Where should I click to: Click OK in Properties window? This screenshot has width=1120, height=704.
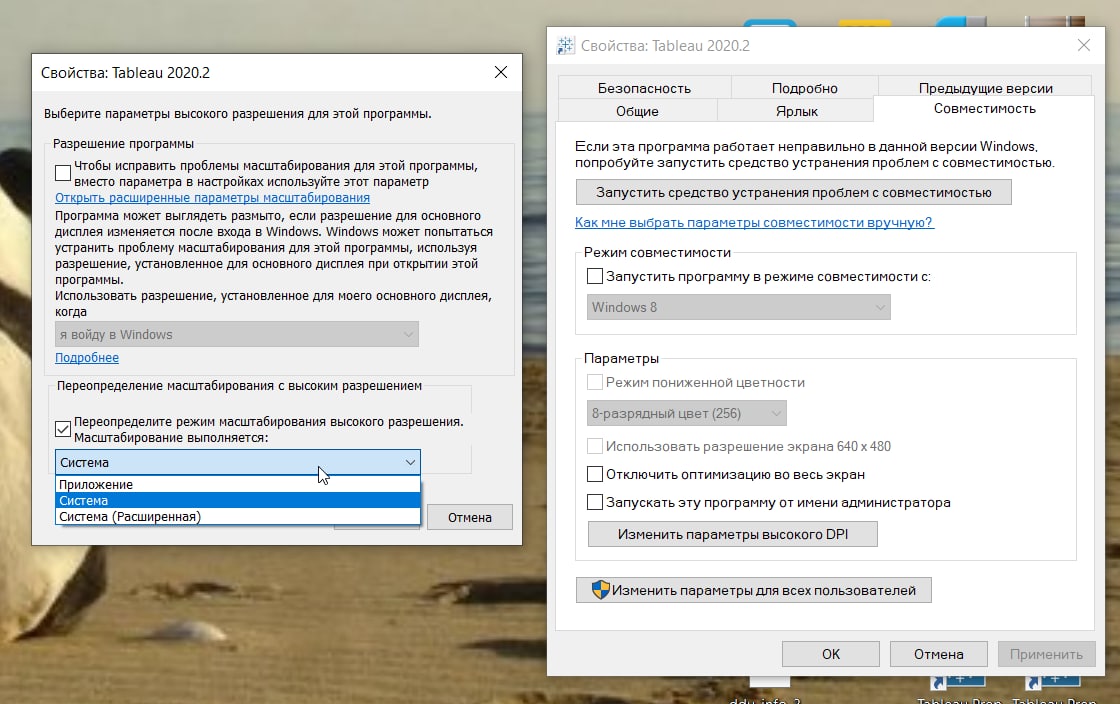[831, 654]
